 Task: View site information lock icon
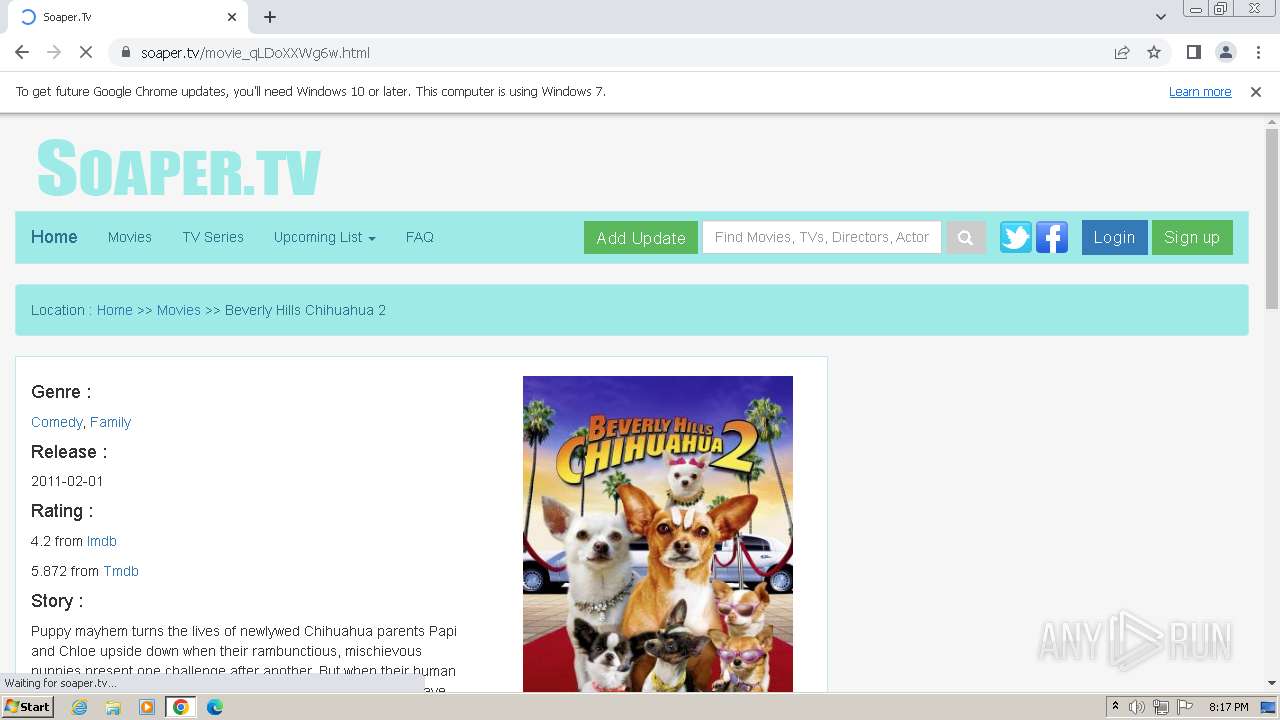pyautogui.click(x=126, y=53)
